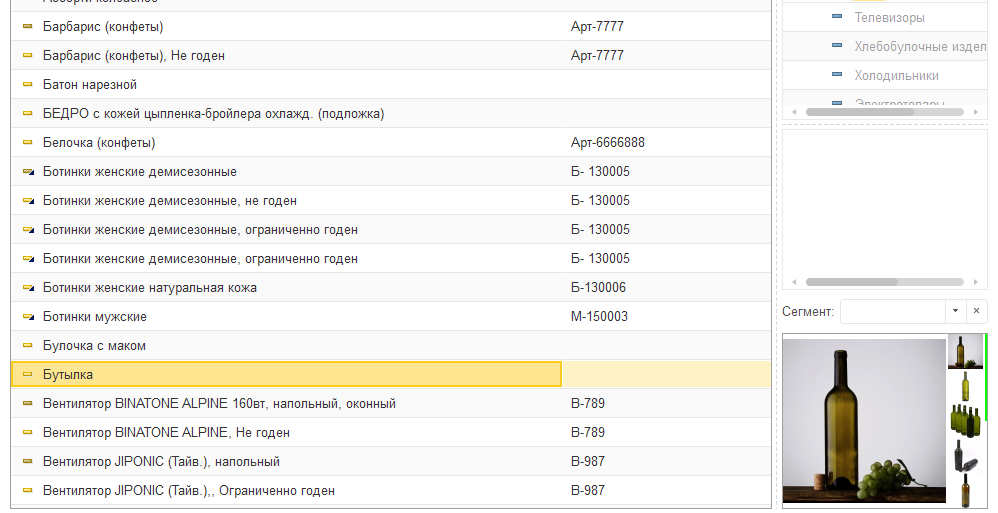This screenshot has width=998, height=513.
Task: Click the Хлебобулочные изделия category icon
Action: [837, 46]
